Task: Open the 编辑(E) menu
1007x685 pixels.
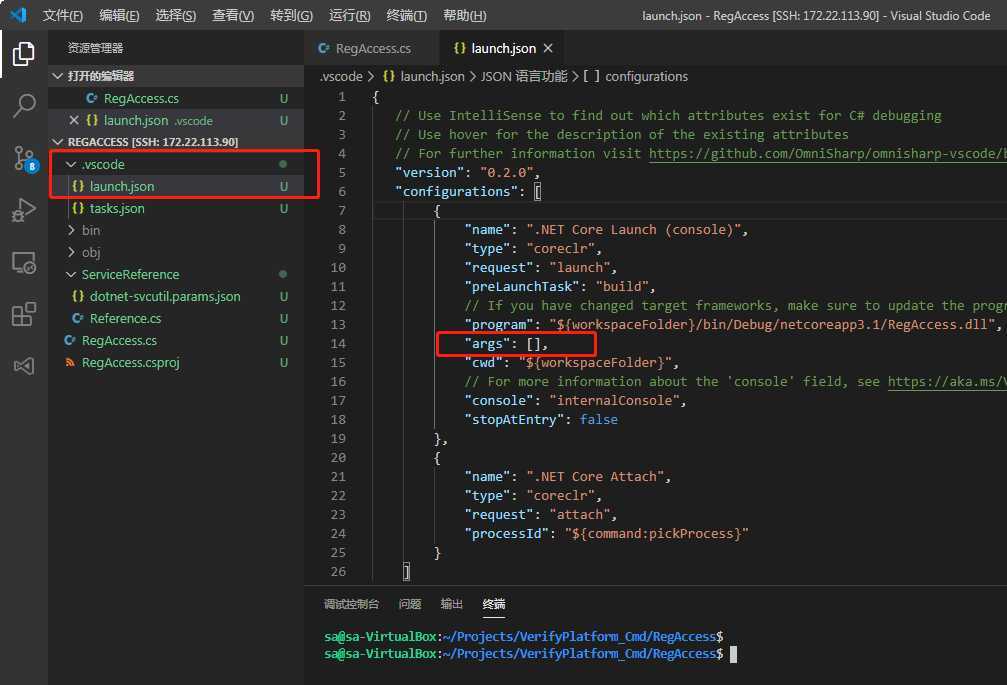Action: 119,15
